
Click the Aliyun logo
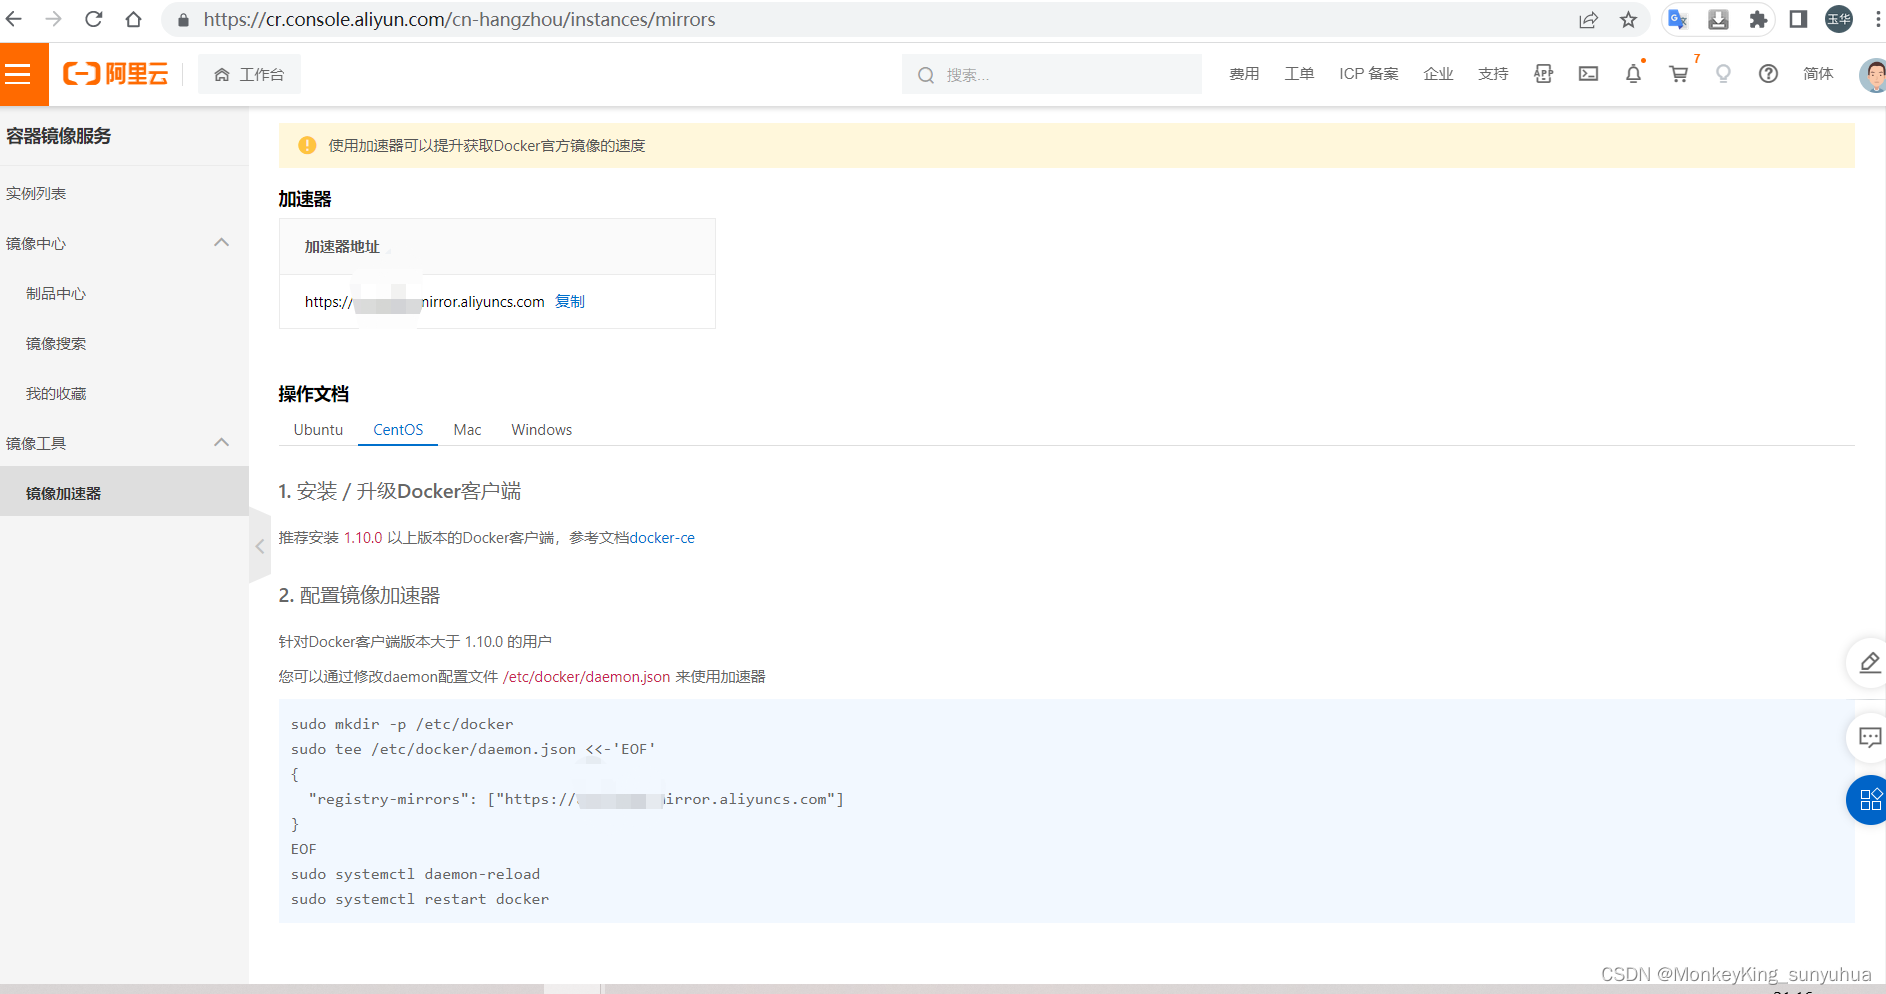(x=115, y=74)
